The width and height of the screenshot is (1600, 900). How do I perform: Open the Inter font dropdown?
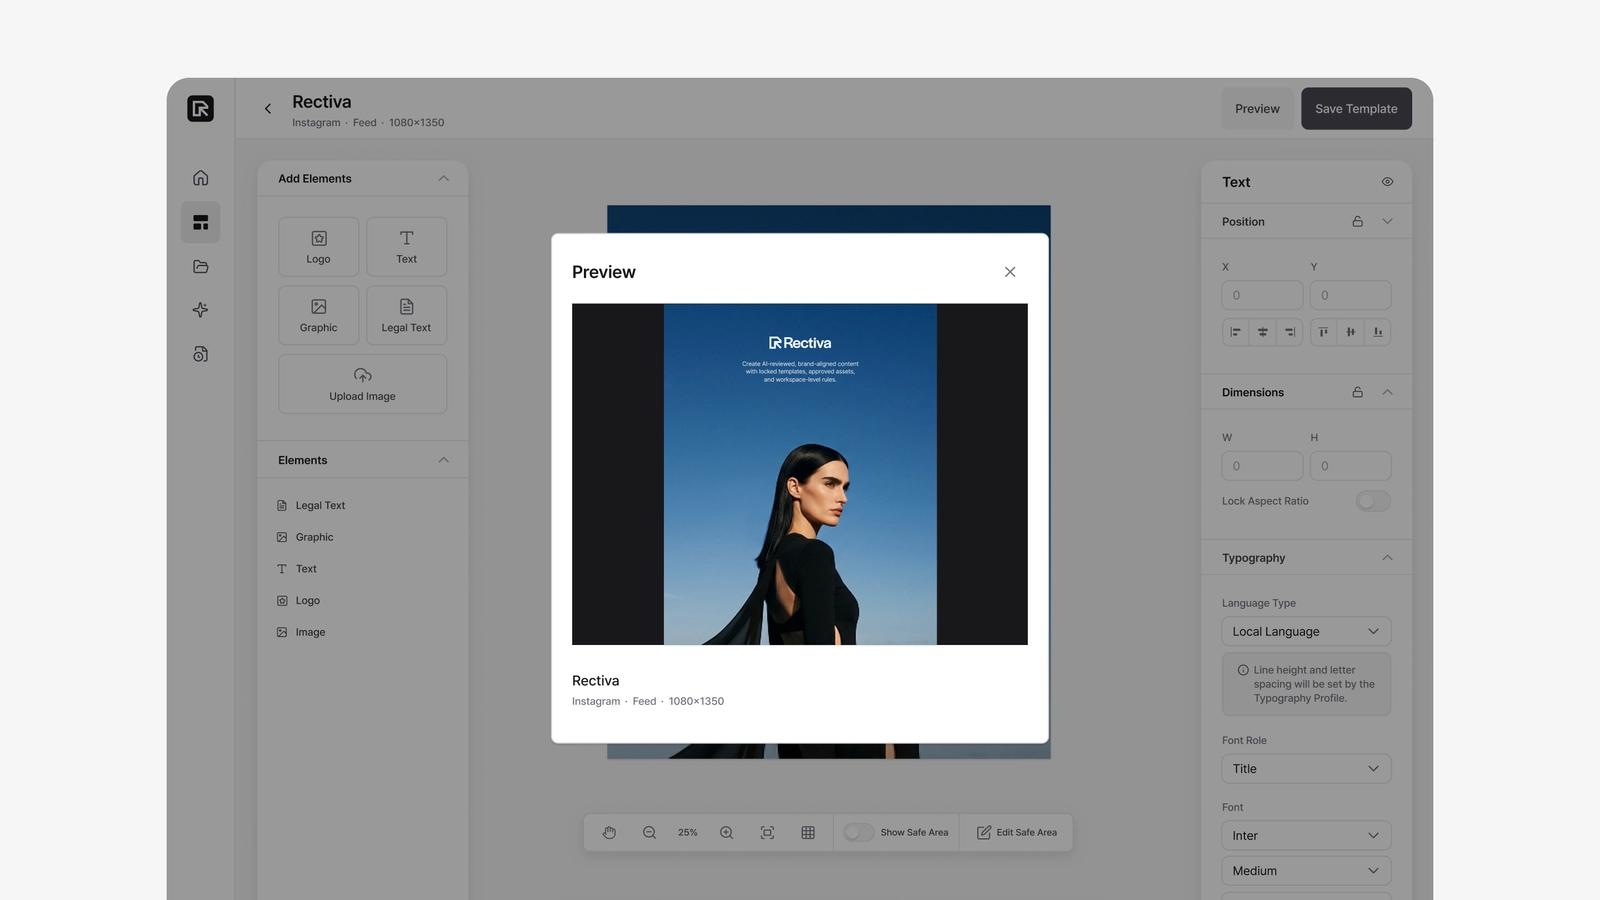1306,836
